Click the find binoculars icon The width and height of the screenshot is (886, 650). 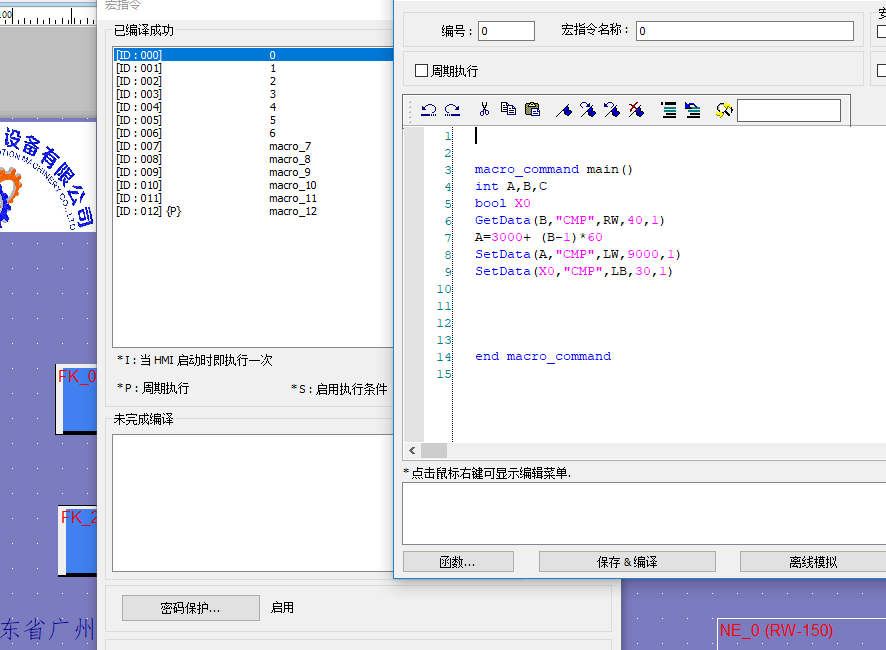click(724, 110)
